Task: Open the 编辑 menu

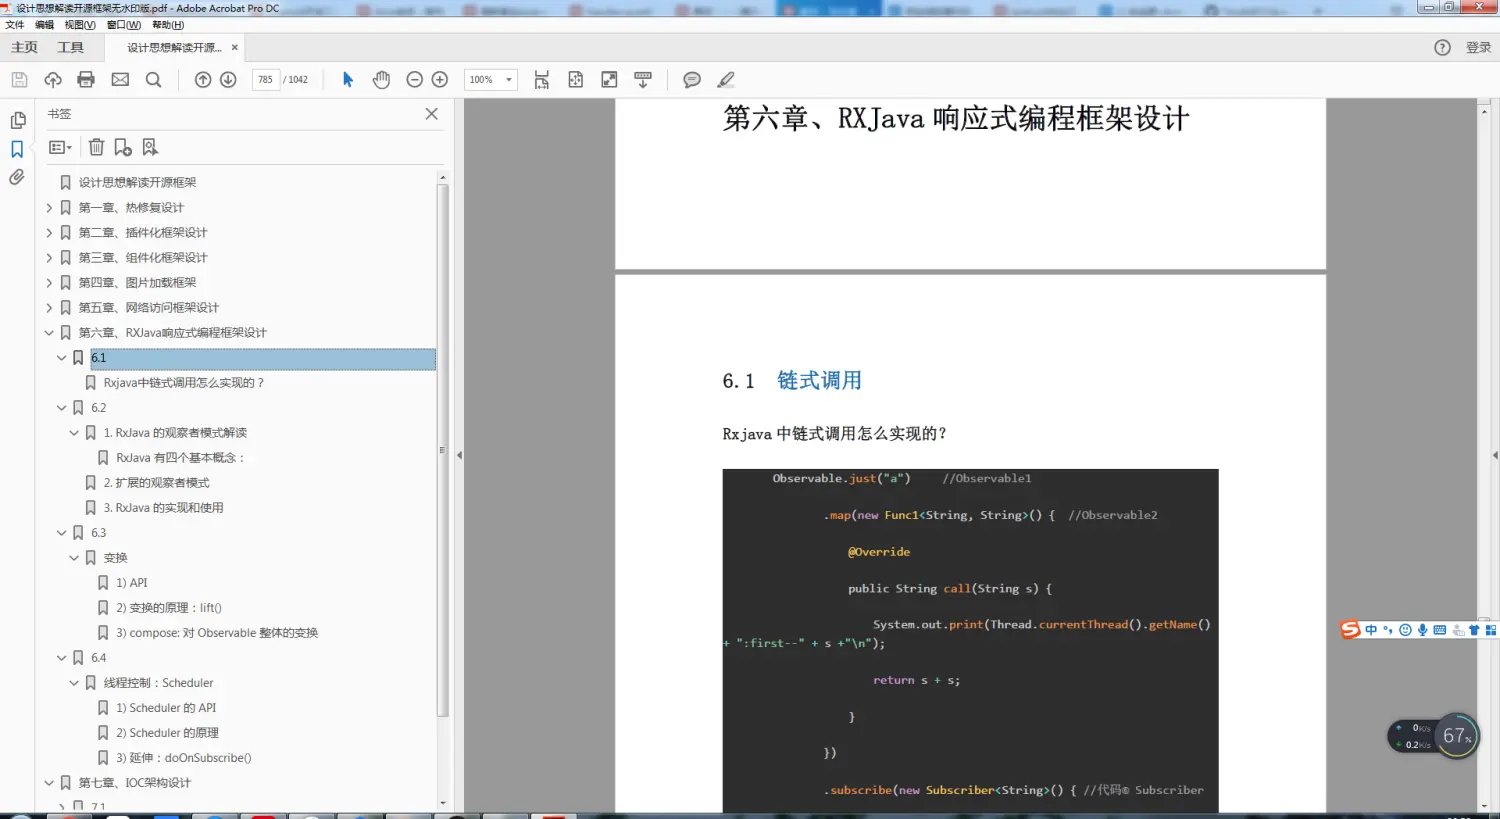Action: pyautogui.click(x=44, y=25)
